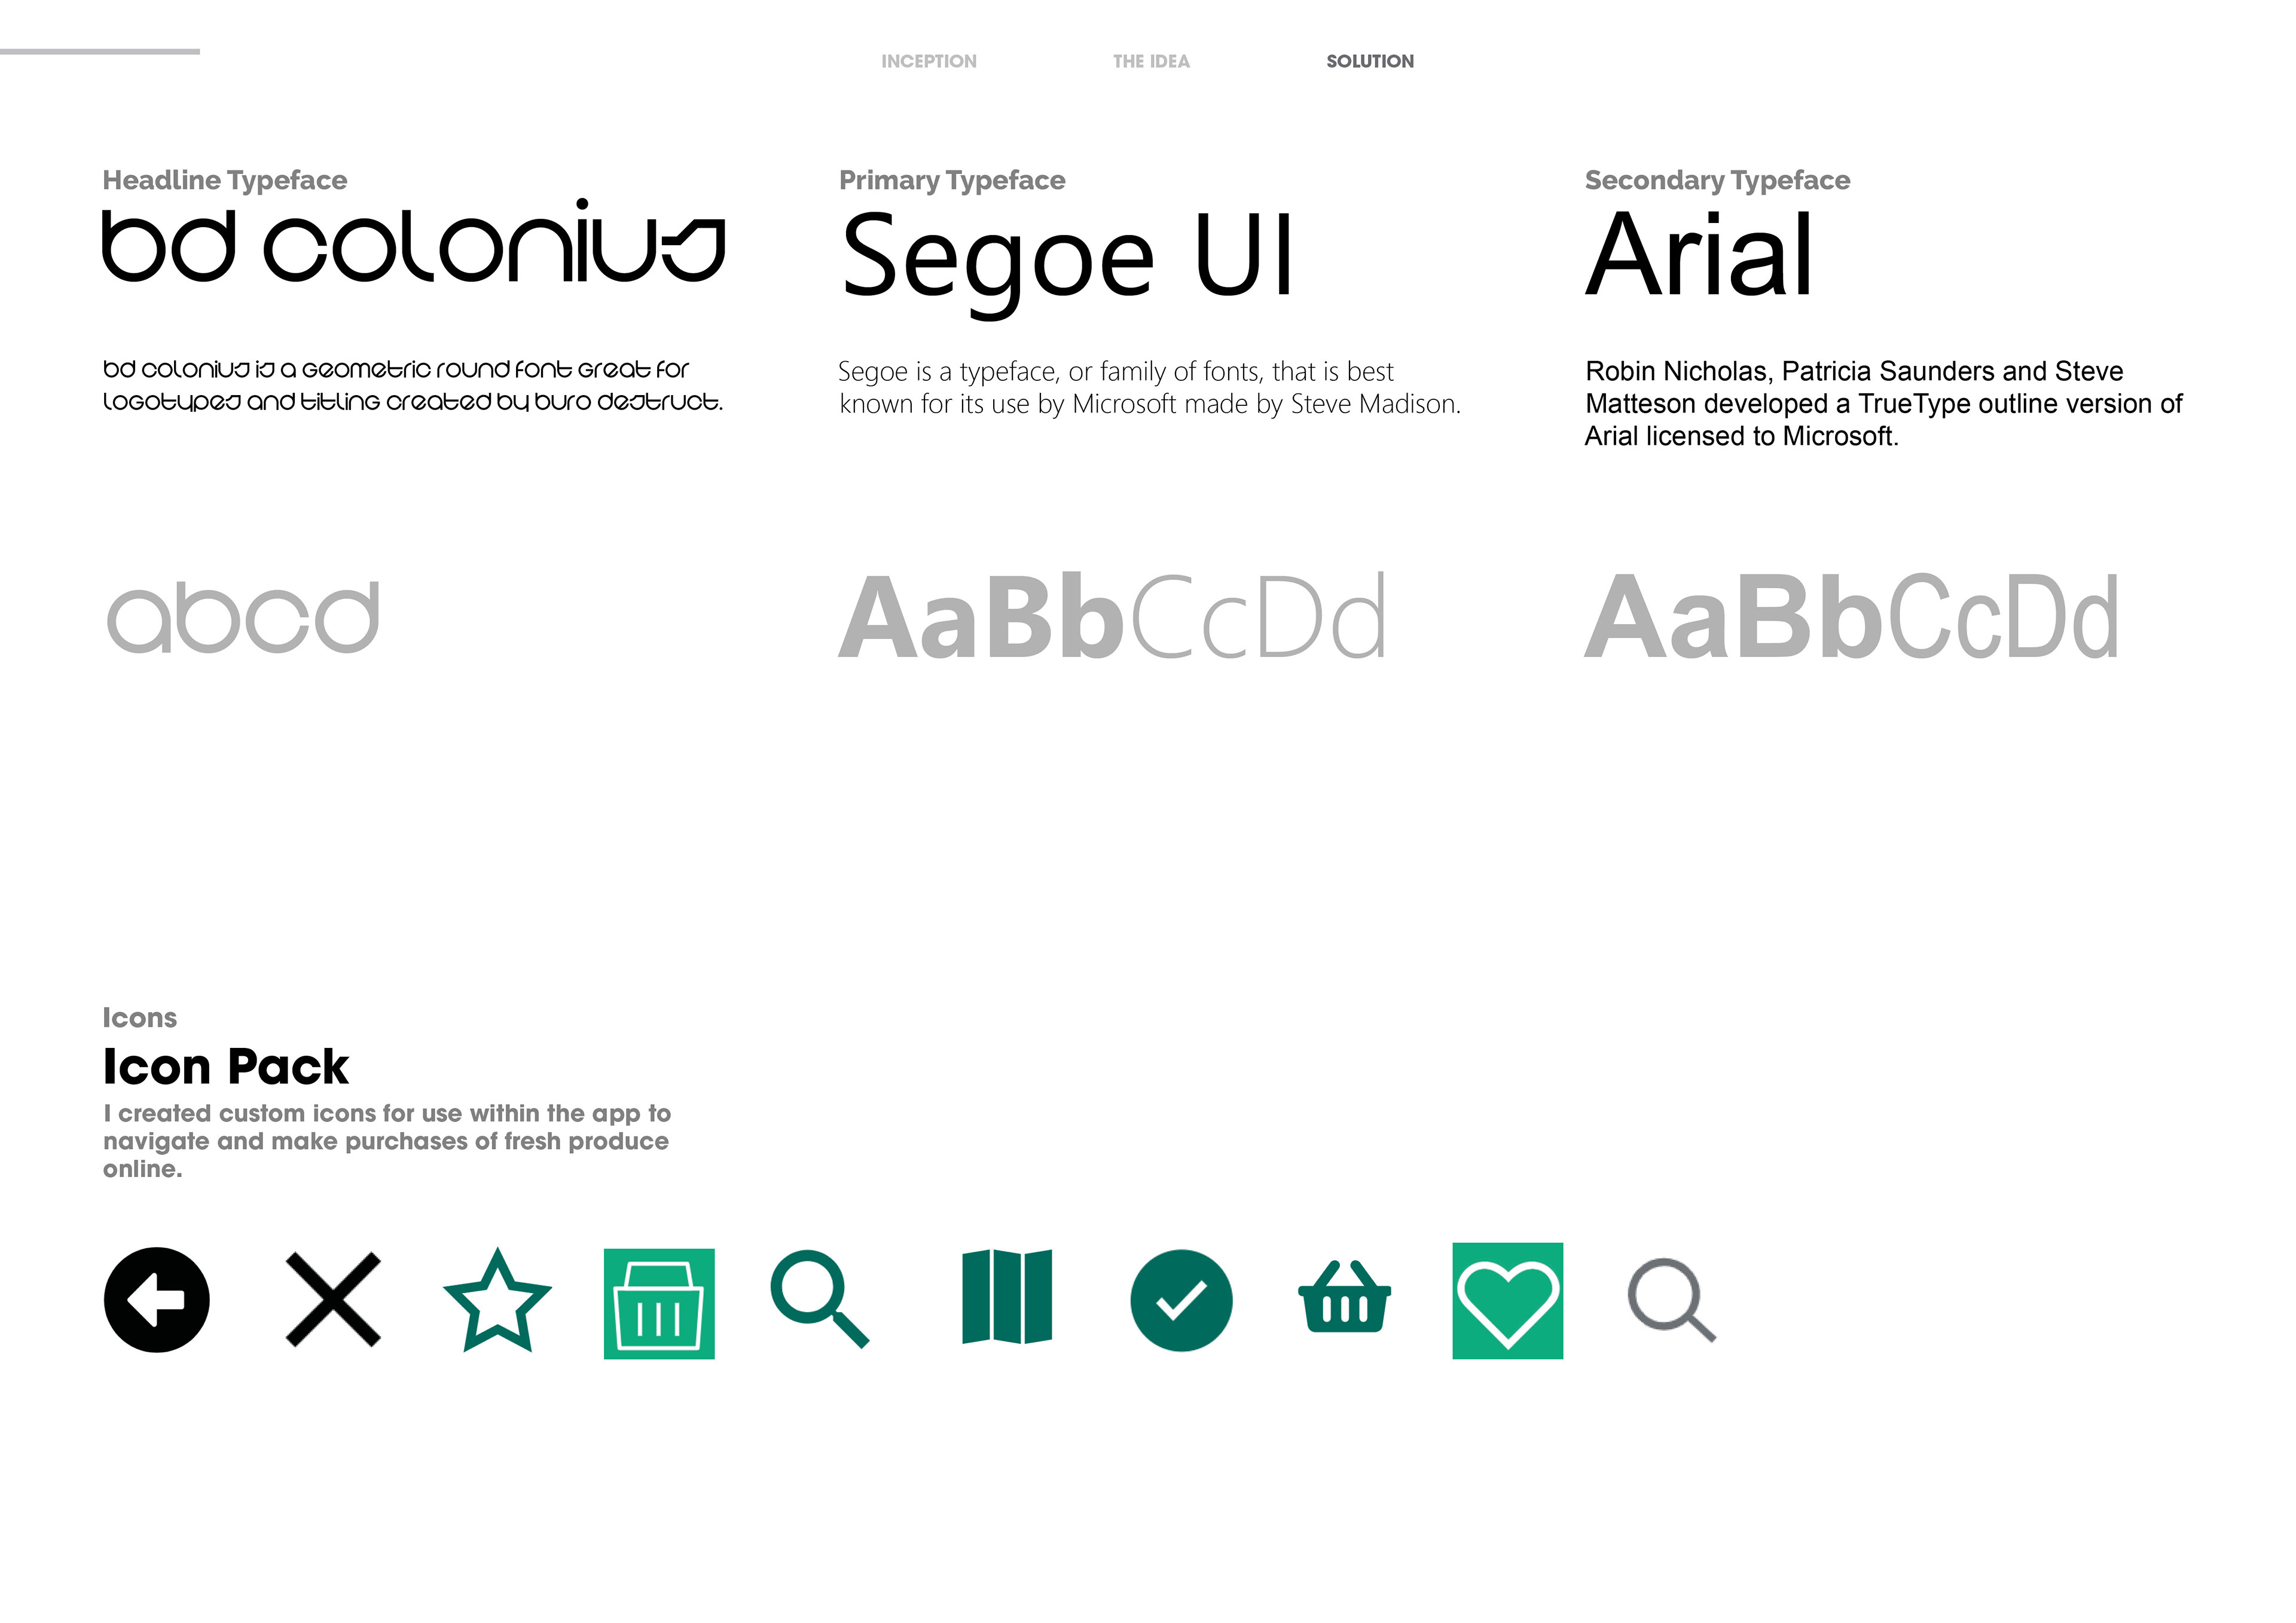Click the gray magnifying glass icon
Screen dimensions: 2296x1623
(x=1672, y=1299)
